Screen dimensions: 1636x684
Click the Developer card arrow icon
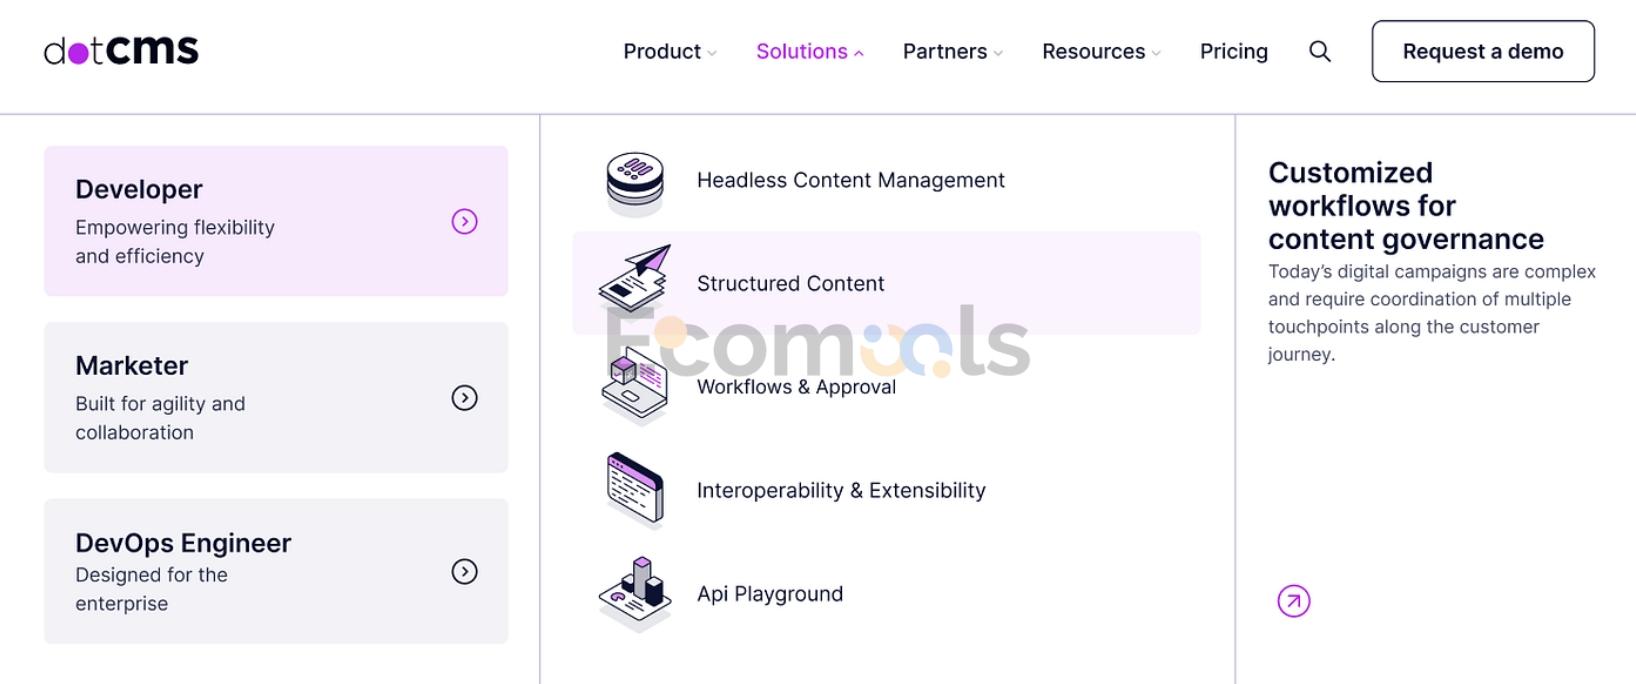(464, 221)
